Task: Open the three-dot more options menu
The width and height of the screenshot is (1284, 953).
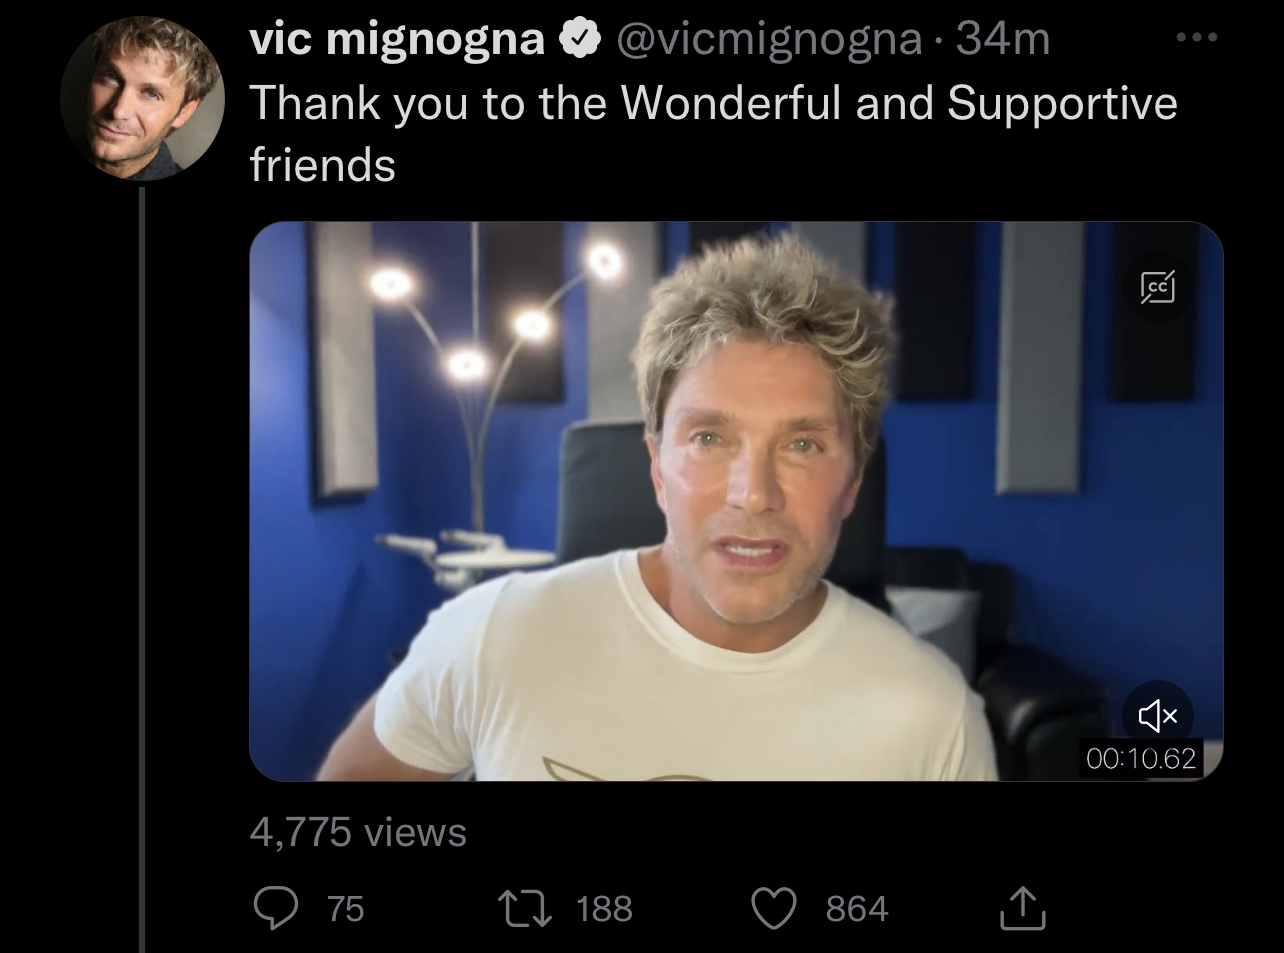Action: pos(1196,38)
